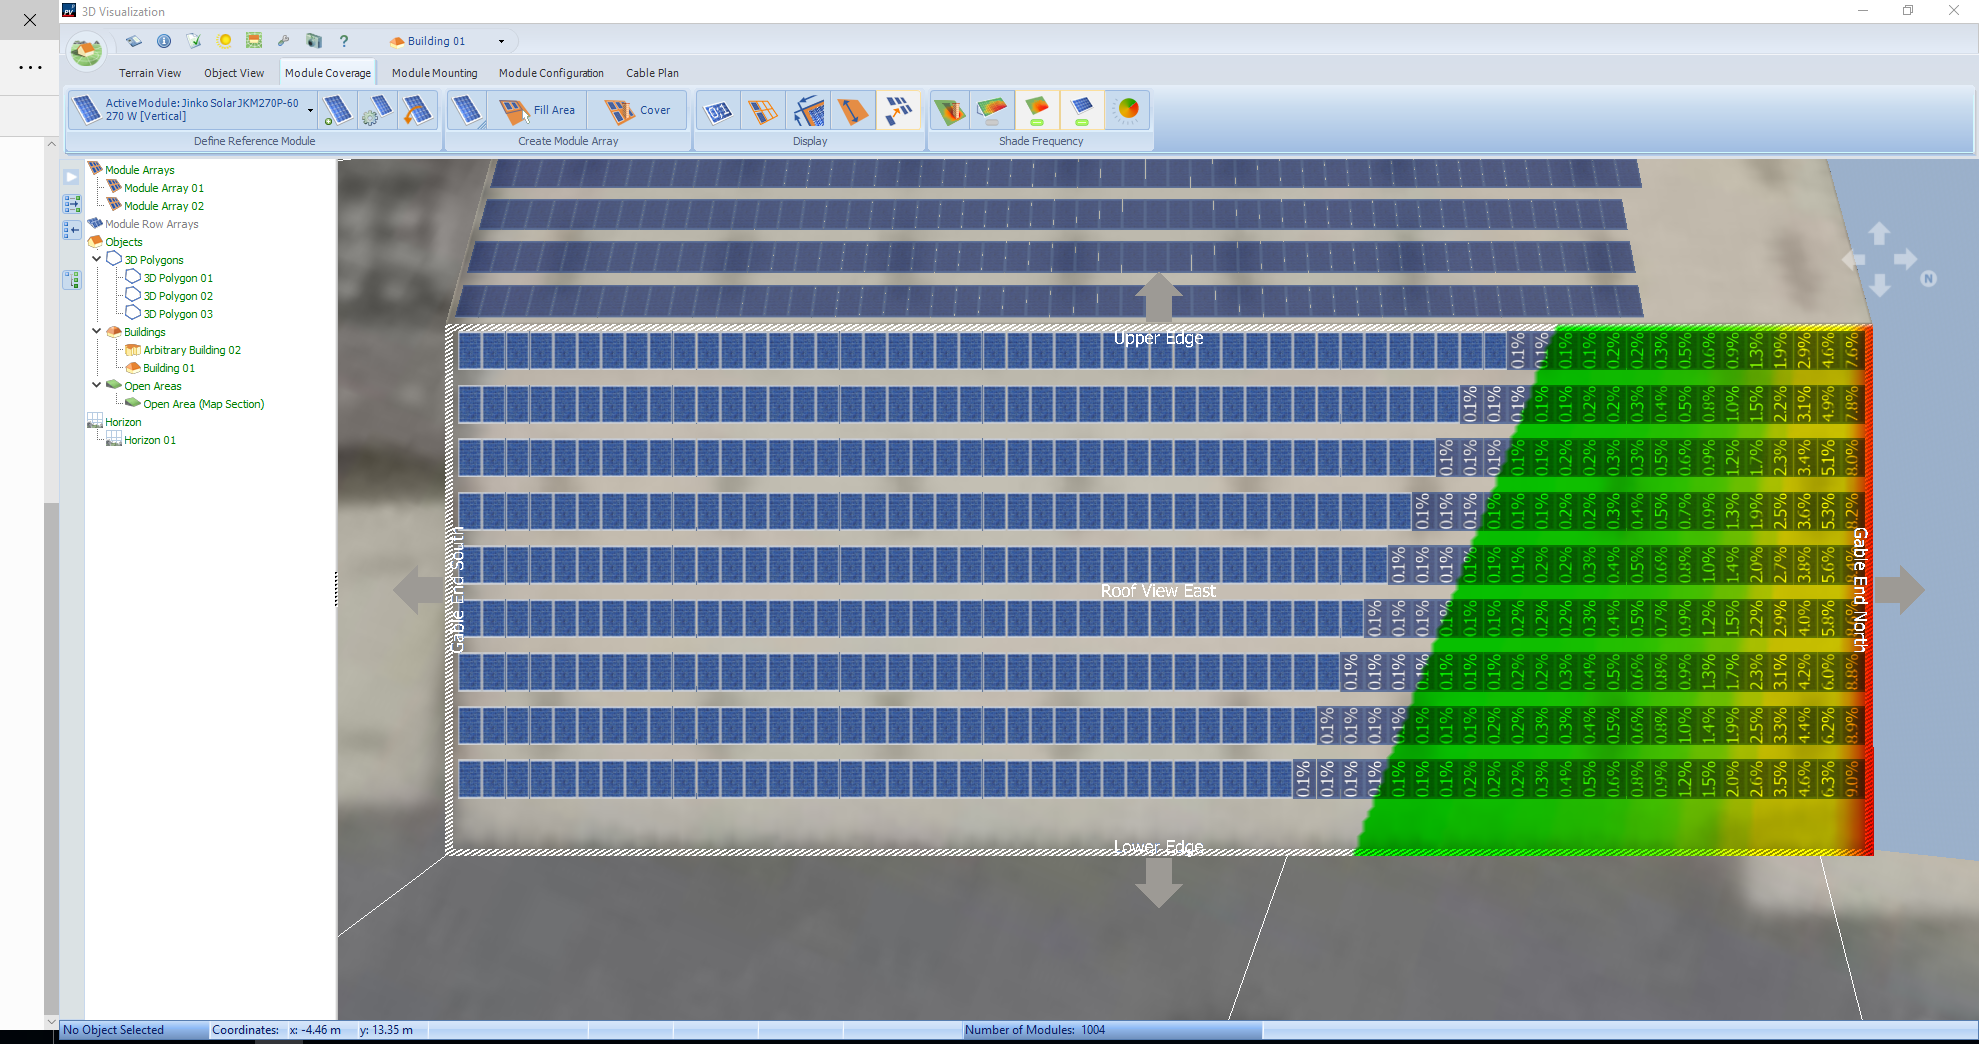Open the Active Module selection dropdown
Viewport: 1979px width, 1044px height.
coord(310,110)
